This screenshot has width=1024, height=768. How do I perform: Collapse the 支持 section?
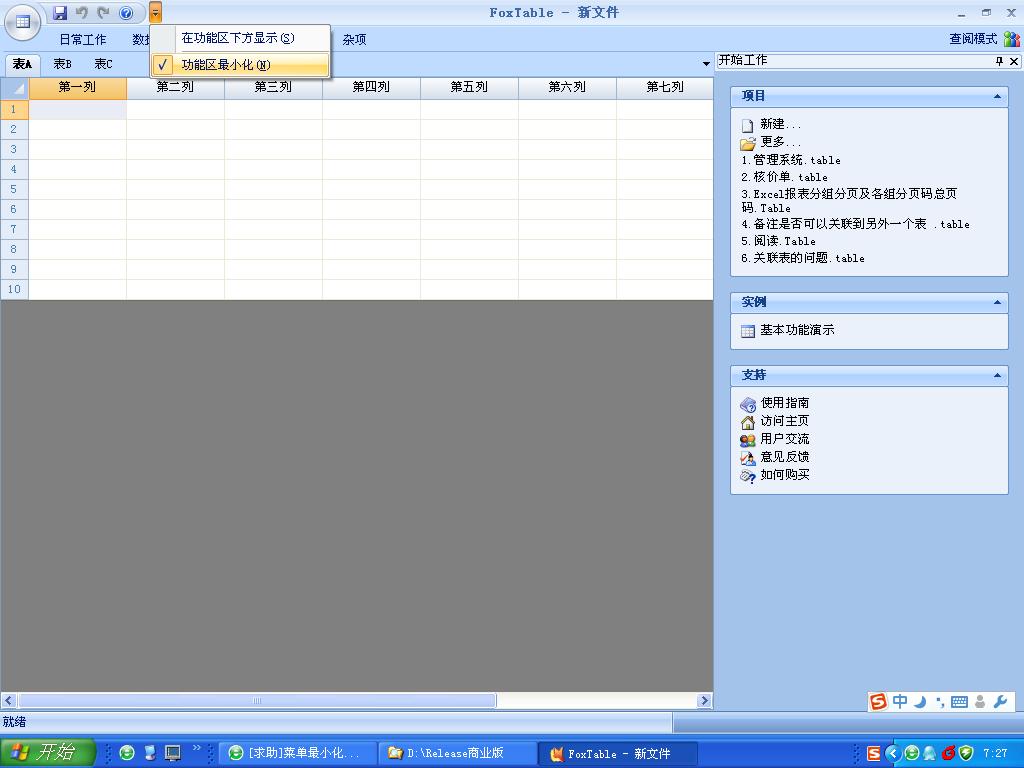(x=997, y=376)
